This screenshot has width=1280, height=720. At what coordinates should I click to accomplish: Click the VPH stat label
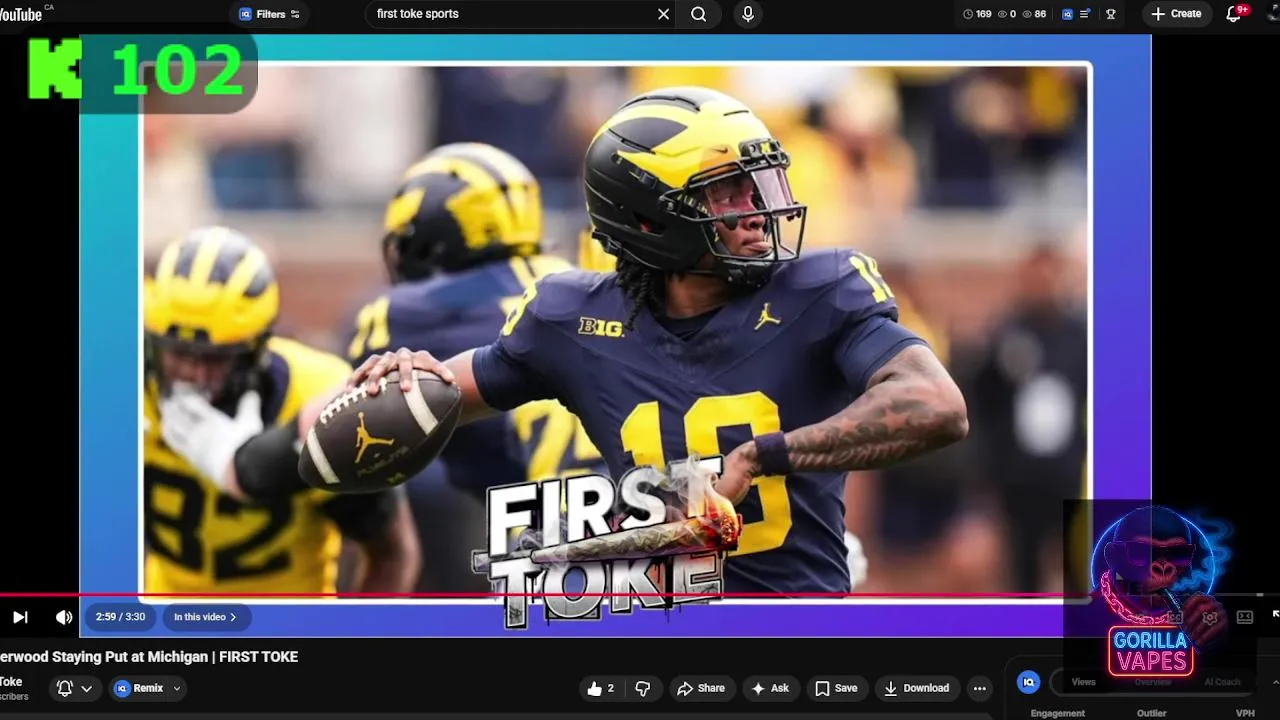[x=1245, y=713]
